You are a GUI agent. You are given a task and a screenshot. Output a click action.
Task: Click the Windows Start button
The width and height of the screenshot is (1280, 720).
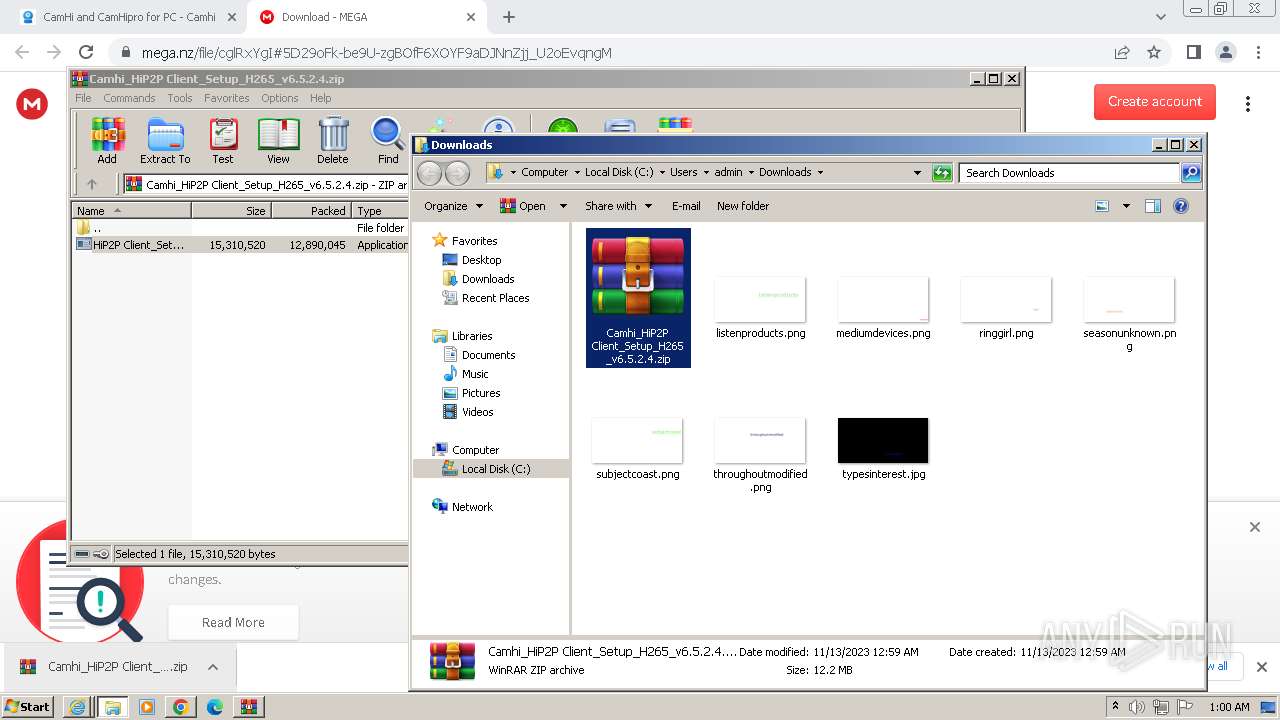pos(28,707)
